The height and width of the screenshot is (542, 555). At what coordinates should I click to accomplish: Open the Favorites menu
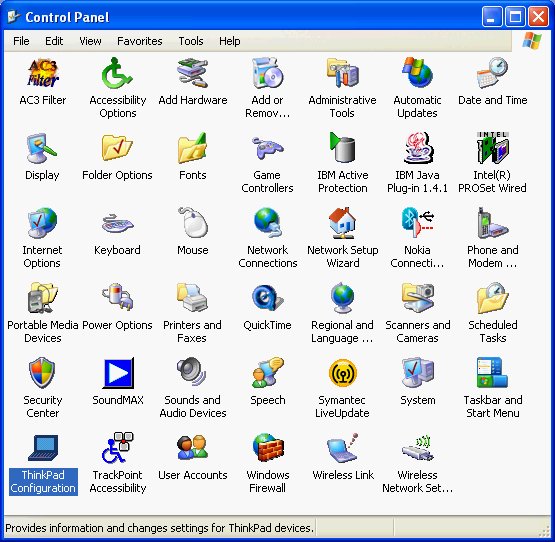139,41
